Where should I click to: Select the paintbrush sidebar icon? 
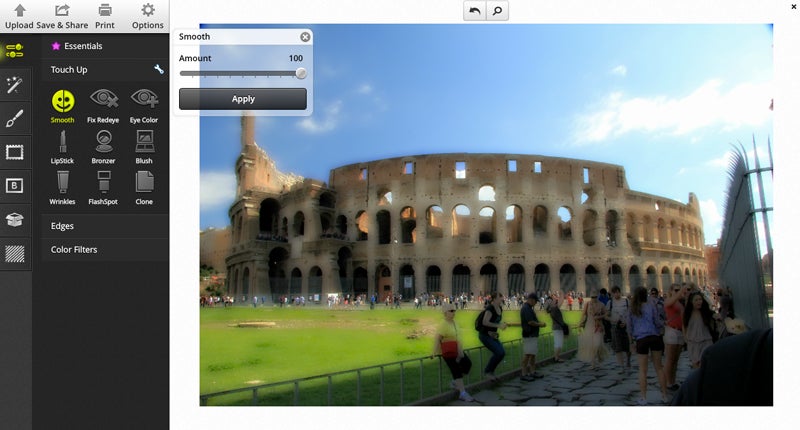(14, 119)
